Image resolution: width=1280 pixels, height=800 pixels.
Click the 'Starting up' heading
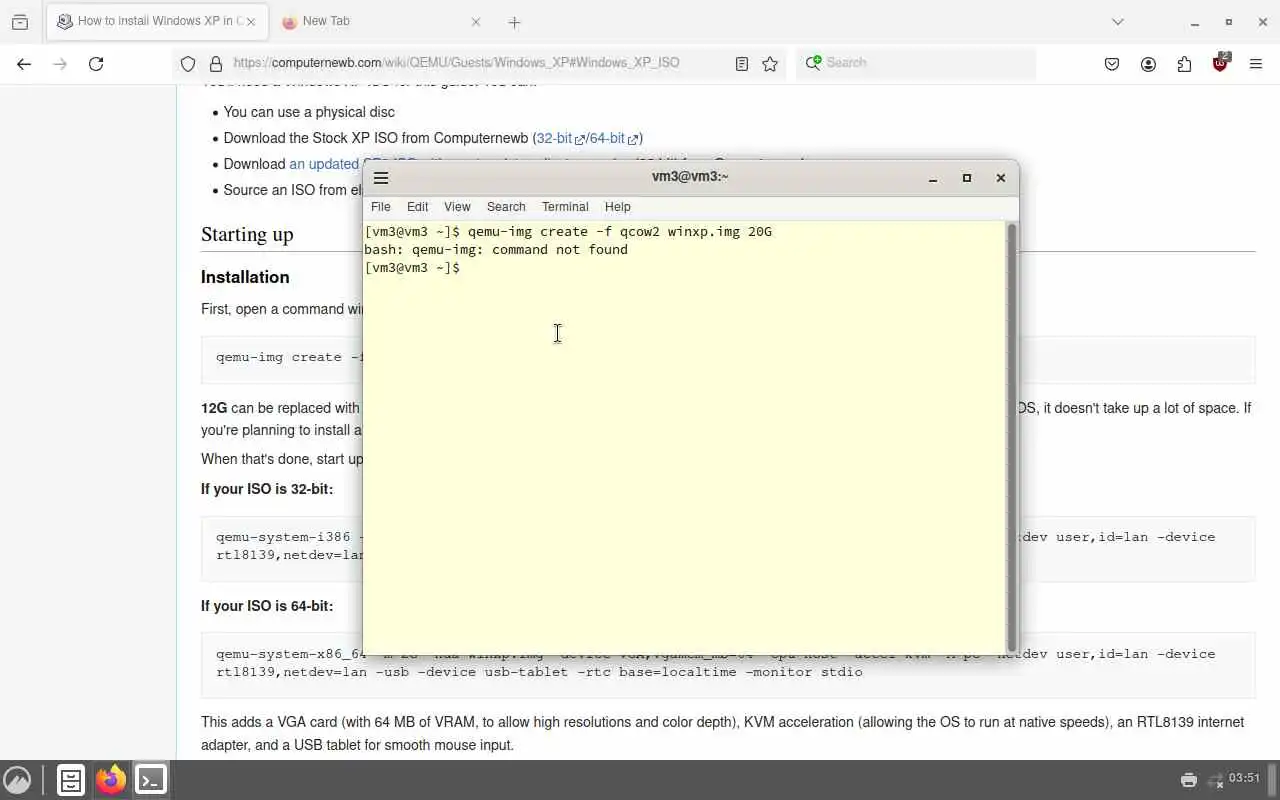[247, 234]
